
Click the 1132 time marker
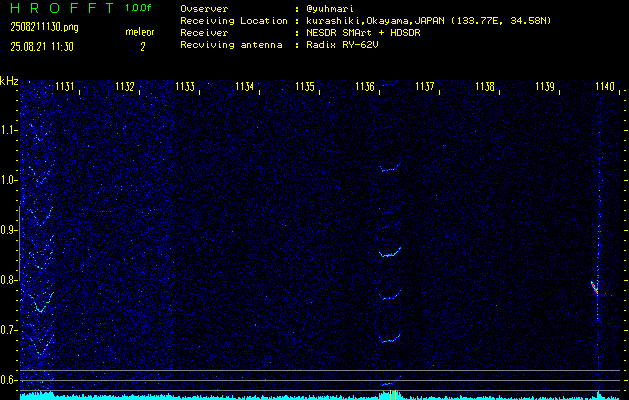[x=124, y=86]
